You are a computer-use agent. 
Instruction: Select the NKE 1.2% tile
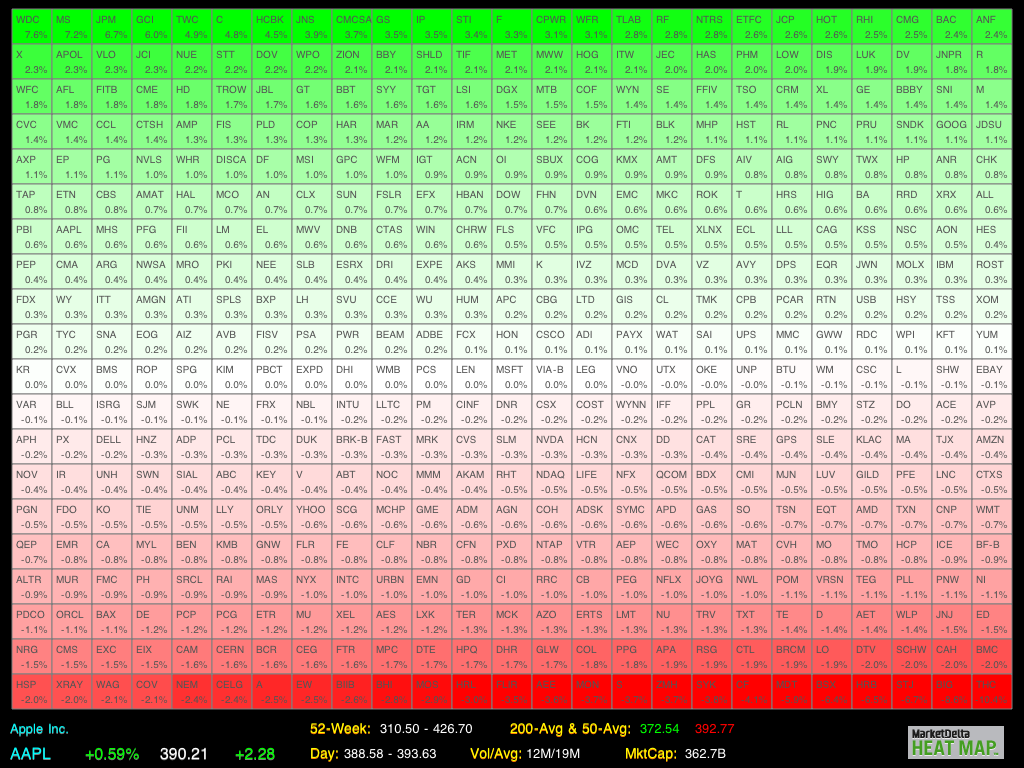point(511,132)
